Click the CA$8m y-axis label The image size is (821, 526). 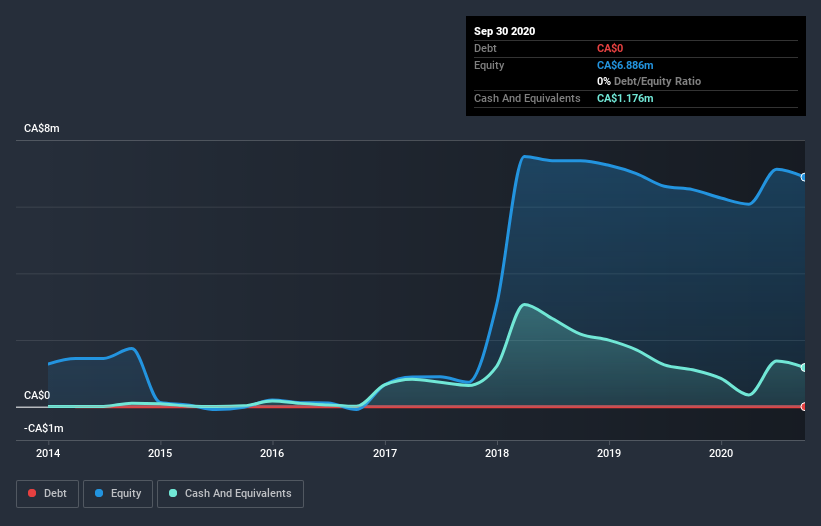pos(42,128)
